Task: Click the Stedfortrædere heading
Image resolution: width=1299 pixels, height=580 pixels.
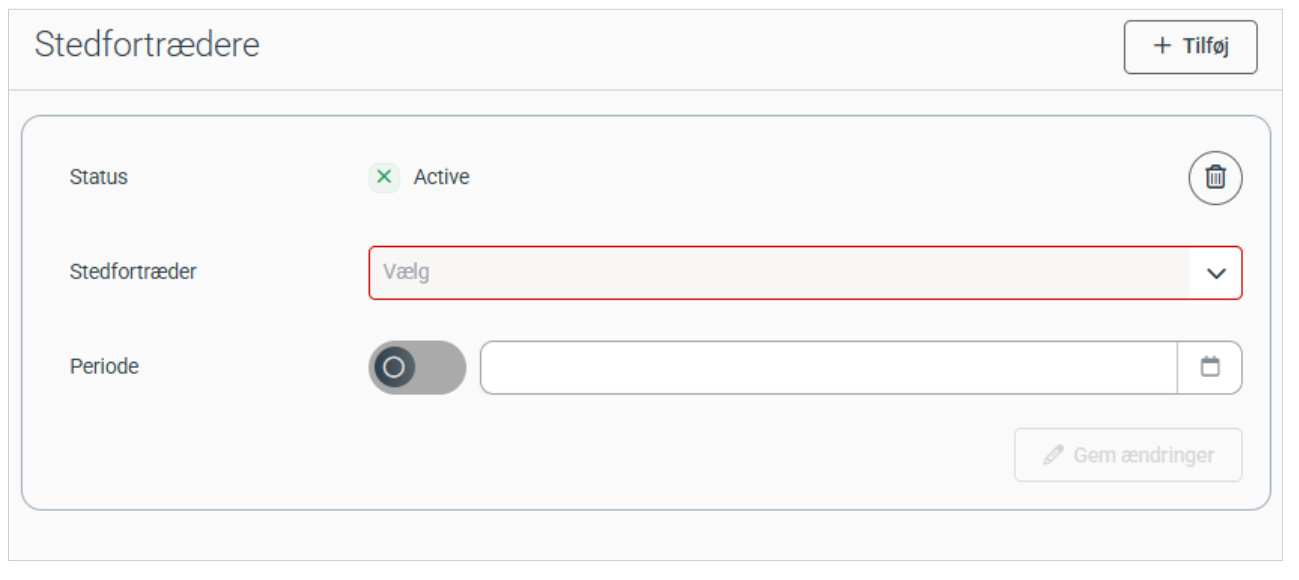Action: (x=147, y=45)
